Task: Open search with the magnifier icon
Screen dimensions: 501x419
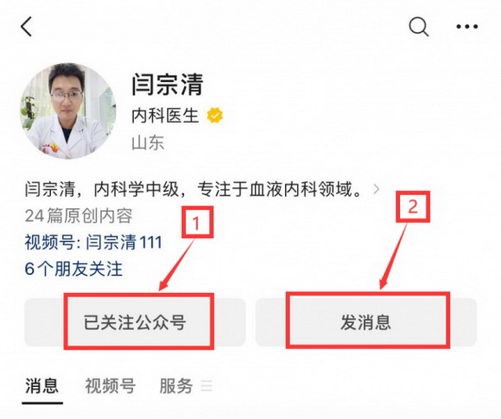Action: pyautogui.click(x=418, y=26)
